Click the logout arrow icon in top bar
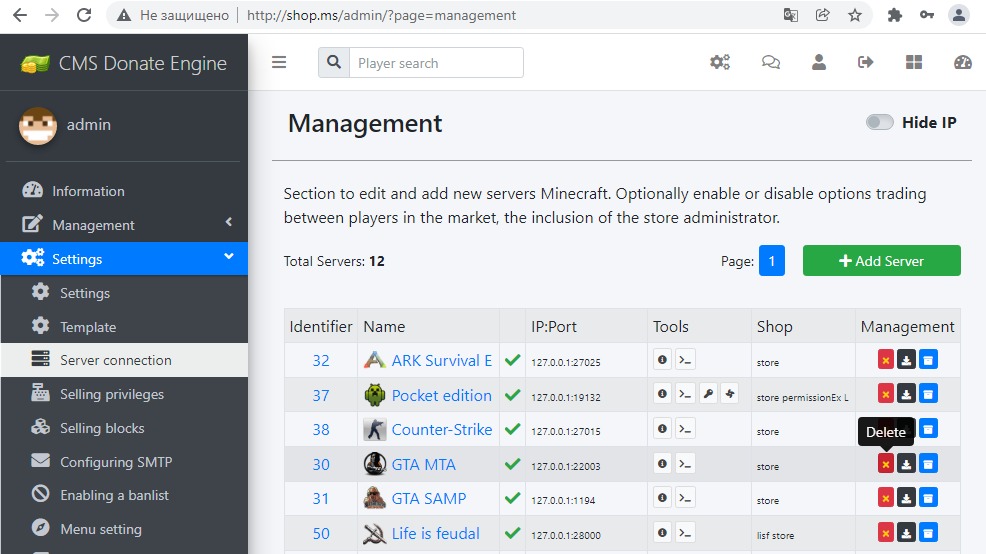 click(x=866, y=62)
